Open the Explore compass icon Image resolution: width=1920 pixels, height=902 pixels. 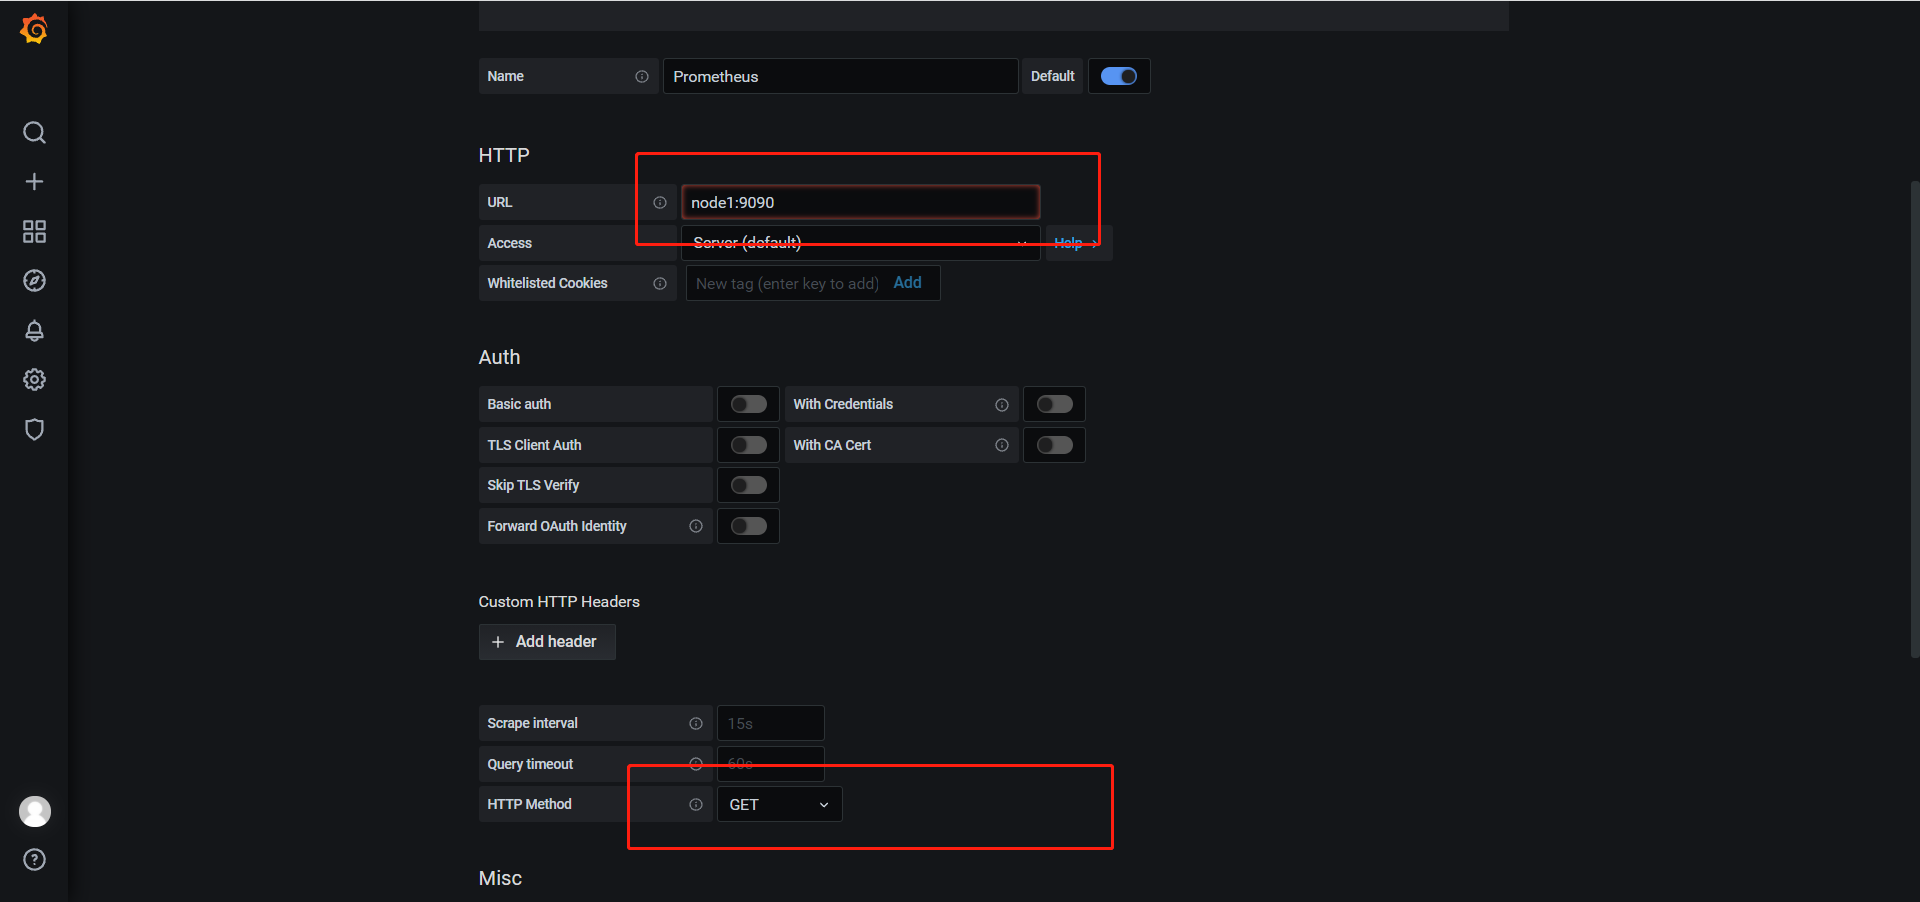click(34, 281)
